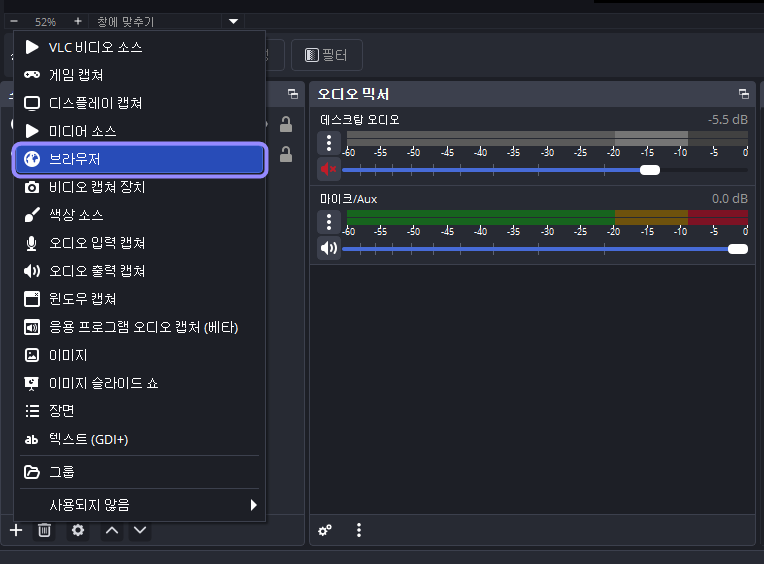
Task: Add a 장면 source
Action: pos(139,411)
